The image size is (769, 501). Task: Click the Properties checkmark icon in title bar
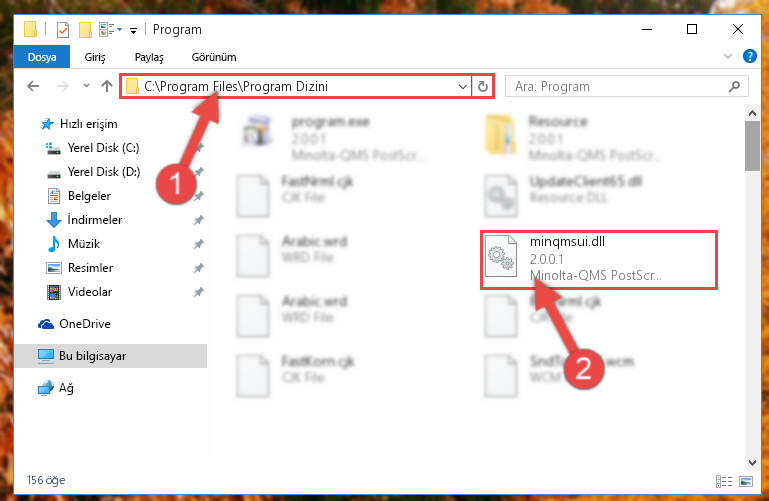[63, 30]
